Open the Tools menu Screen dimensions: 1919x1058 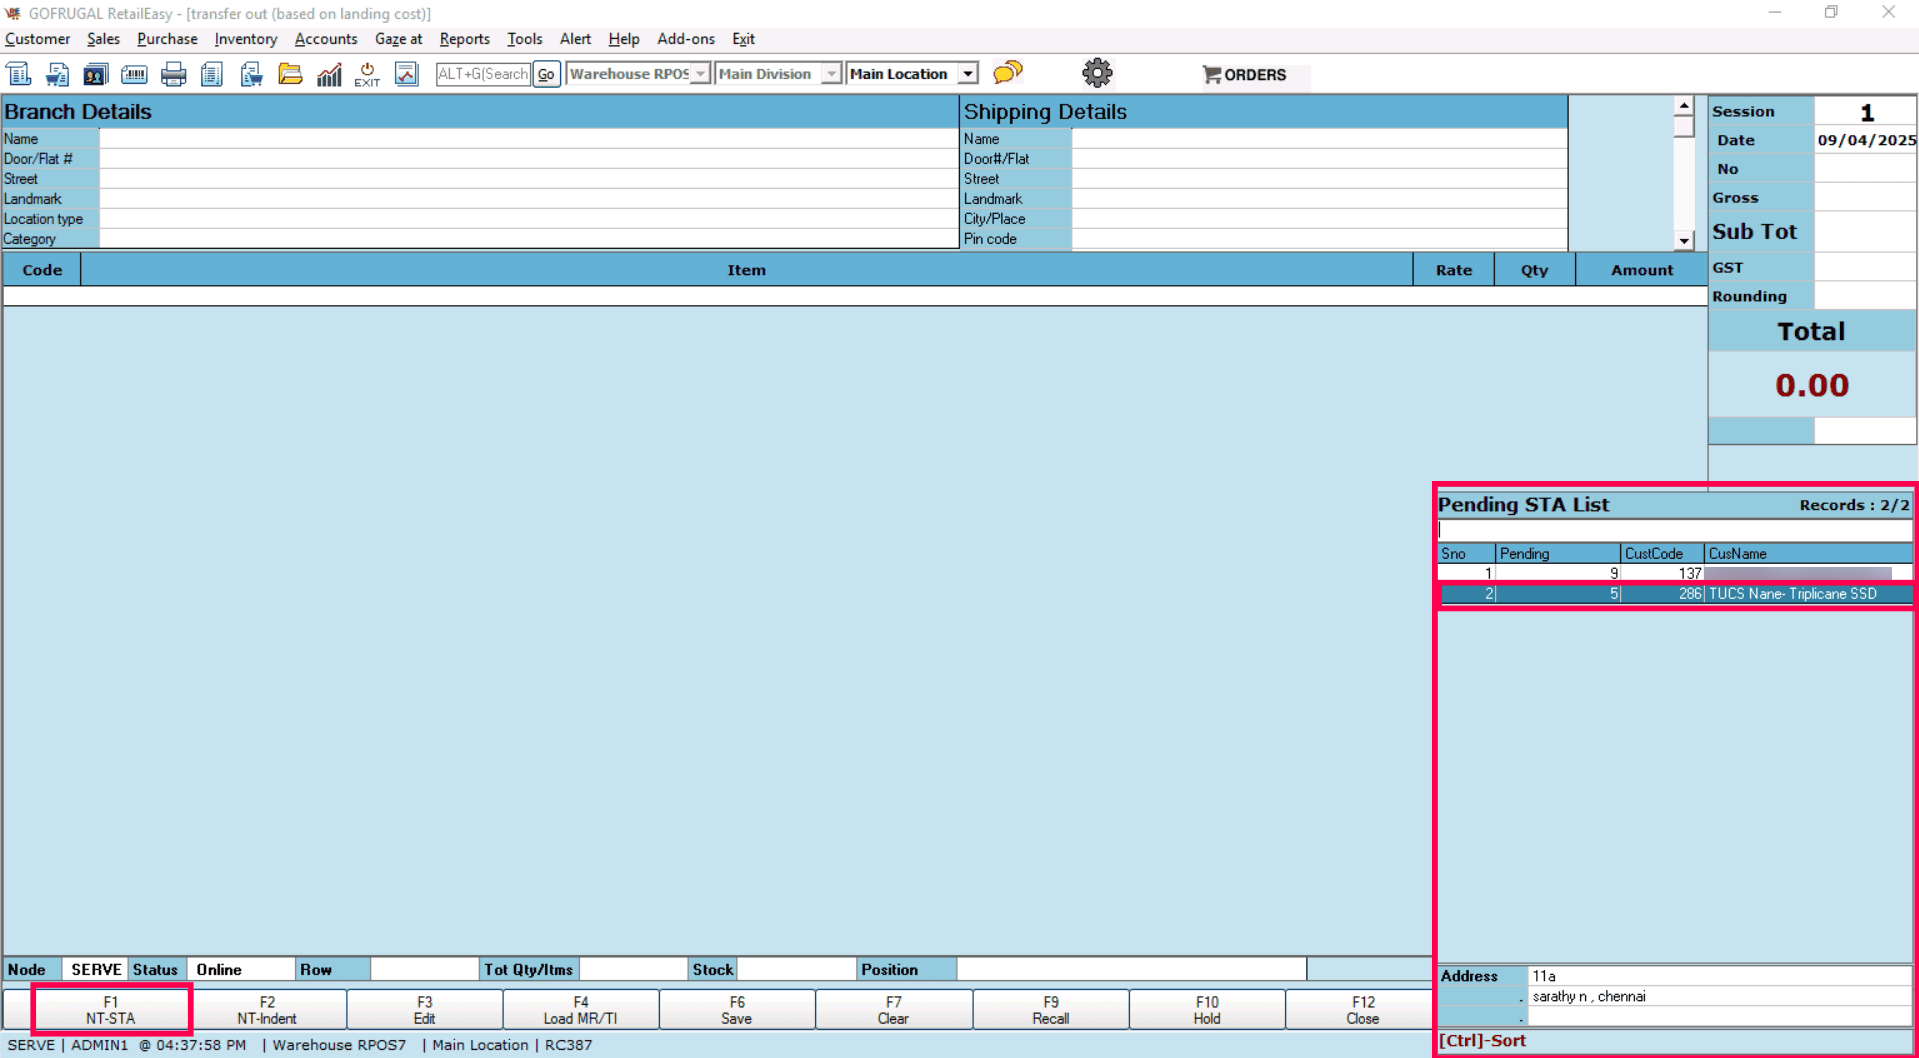(x=524, y=39)
